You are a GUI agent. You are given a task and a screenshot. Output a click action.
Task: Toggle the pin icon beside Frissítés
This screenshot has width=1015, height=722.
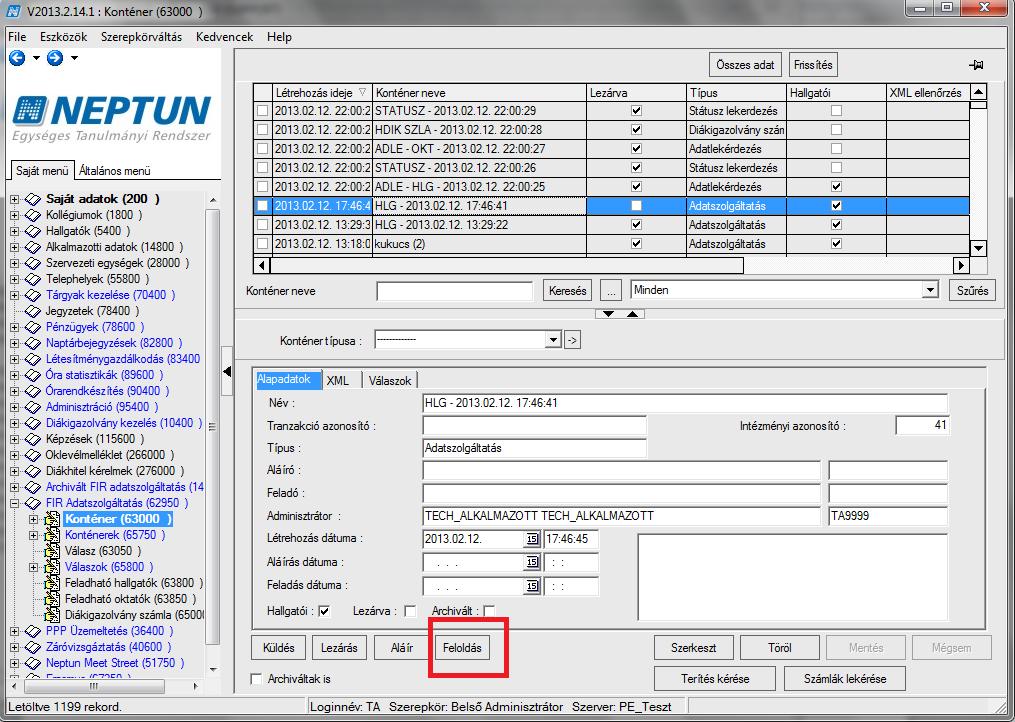976,65
